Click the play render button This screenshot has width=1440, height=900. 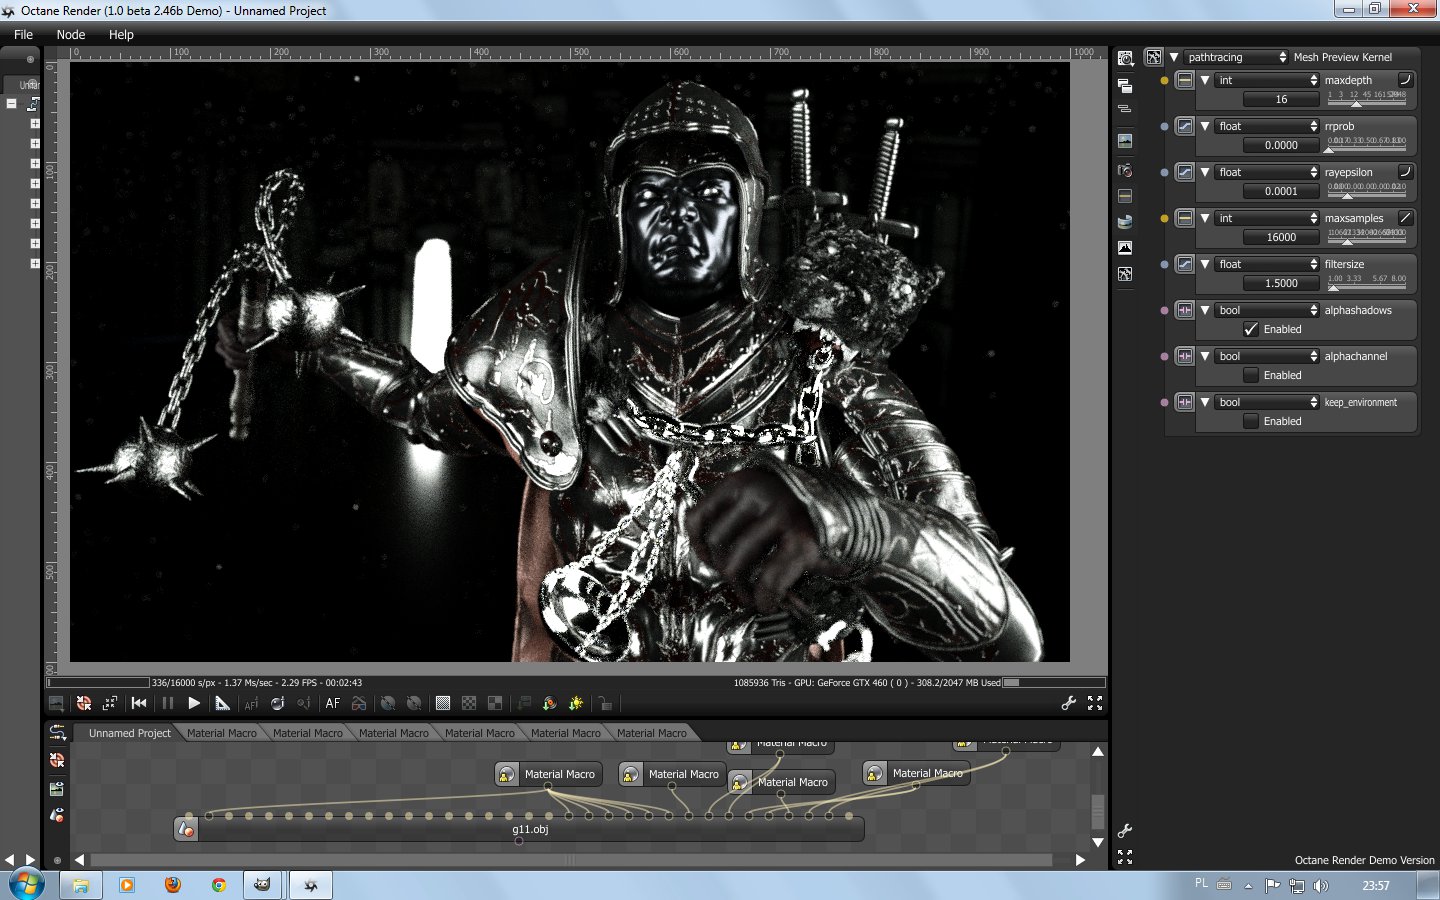[194, 703]
